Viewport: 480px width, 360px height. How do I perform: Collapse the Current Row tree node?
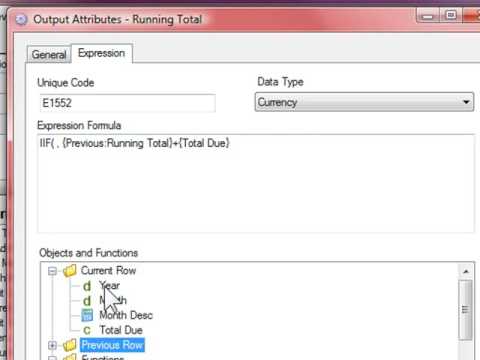[52, 271]
